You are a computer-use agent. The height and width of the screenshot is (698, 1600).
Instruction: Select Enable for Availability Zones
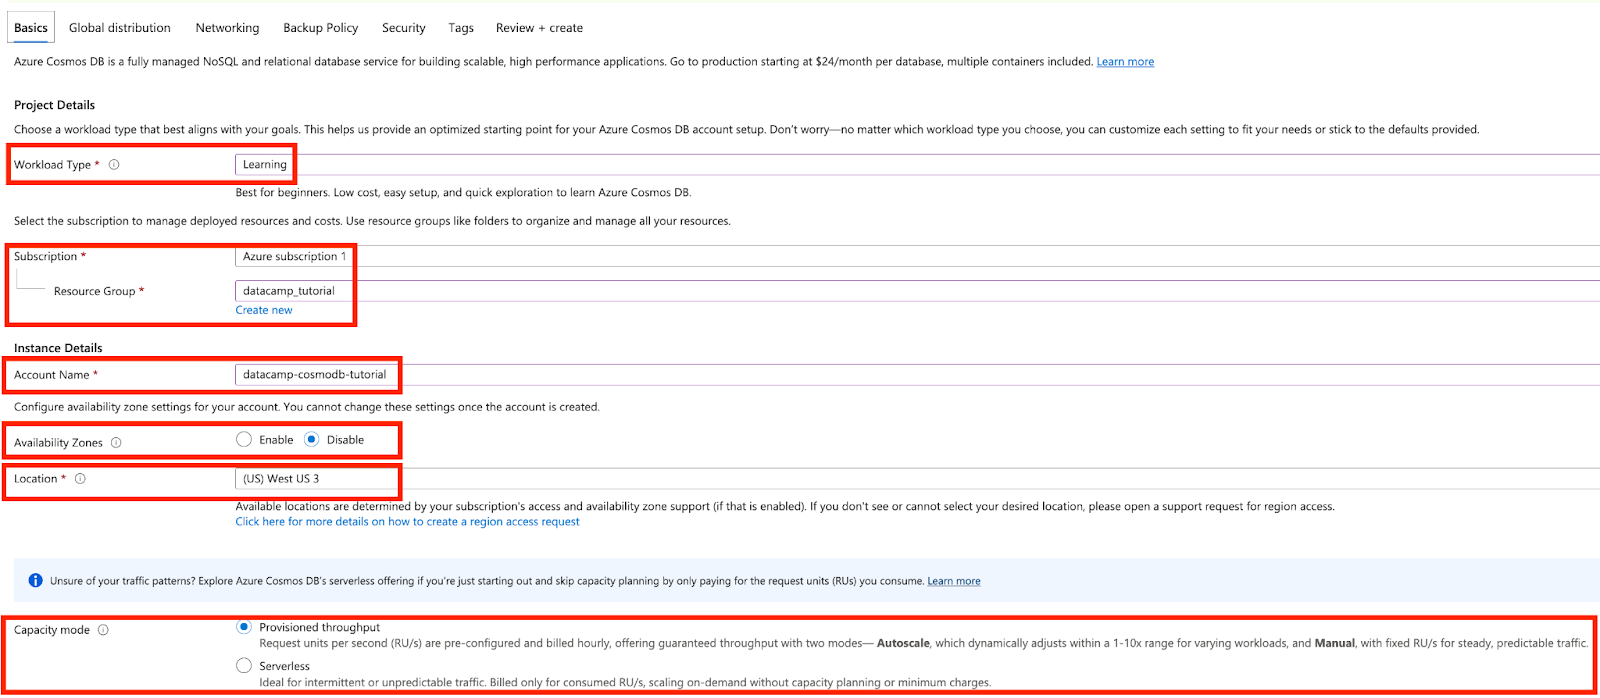pos(244,439)
